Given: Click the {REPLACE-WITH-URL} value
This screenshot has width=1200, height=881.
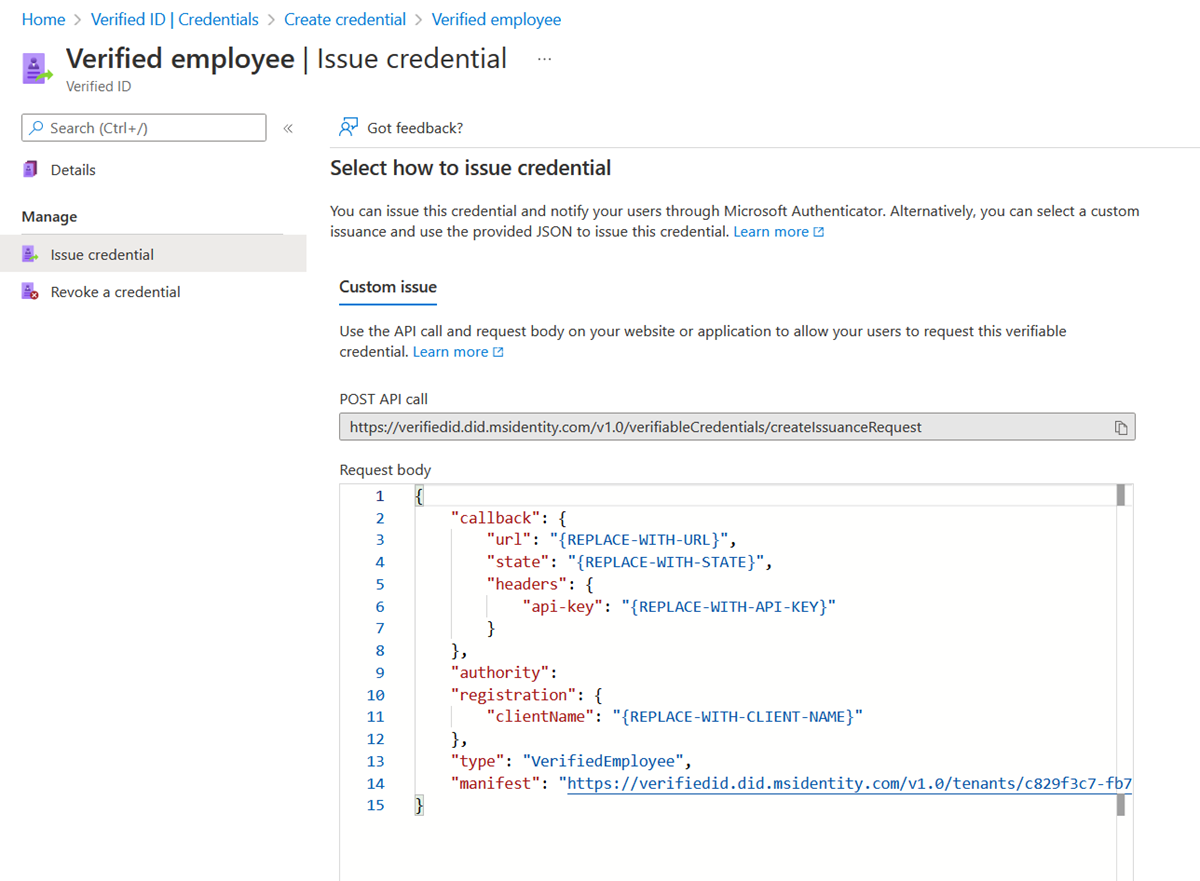Looking at the screenshot, I should 642,540.
